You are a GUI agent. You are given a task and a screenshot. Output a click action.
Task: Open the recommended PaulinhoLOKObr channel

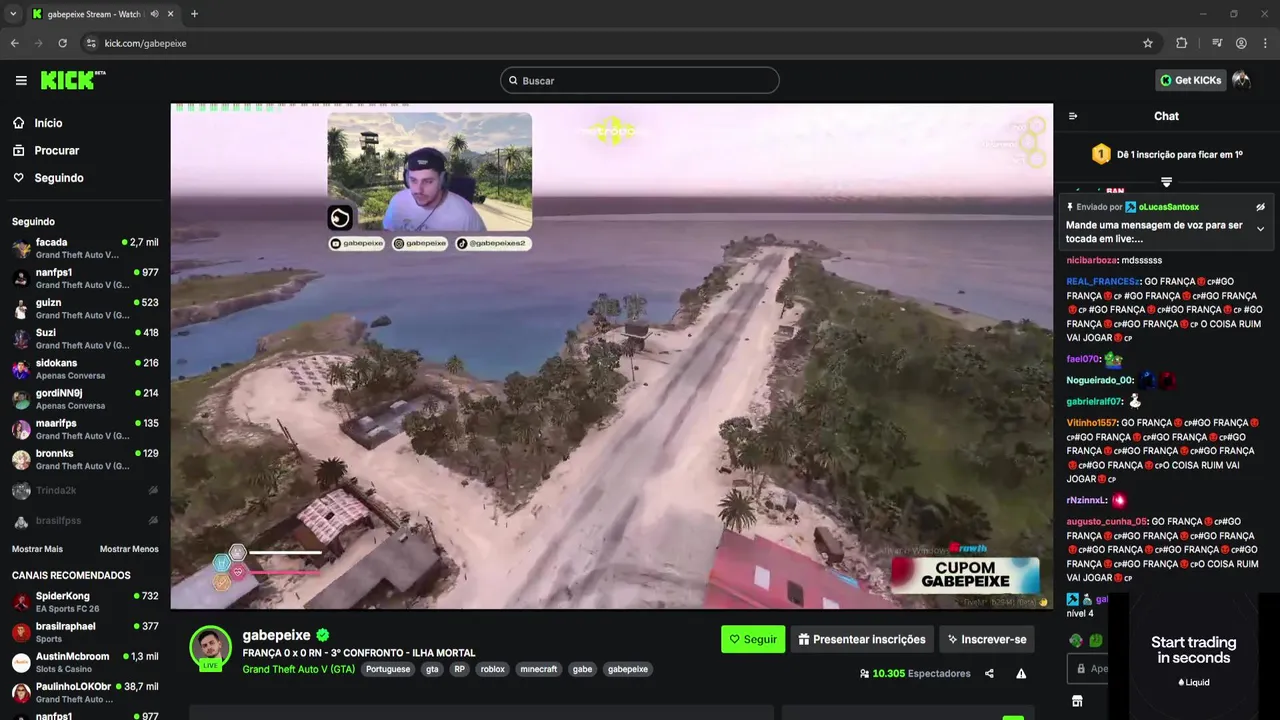[x=85, y=693]
